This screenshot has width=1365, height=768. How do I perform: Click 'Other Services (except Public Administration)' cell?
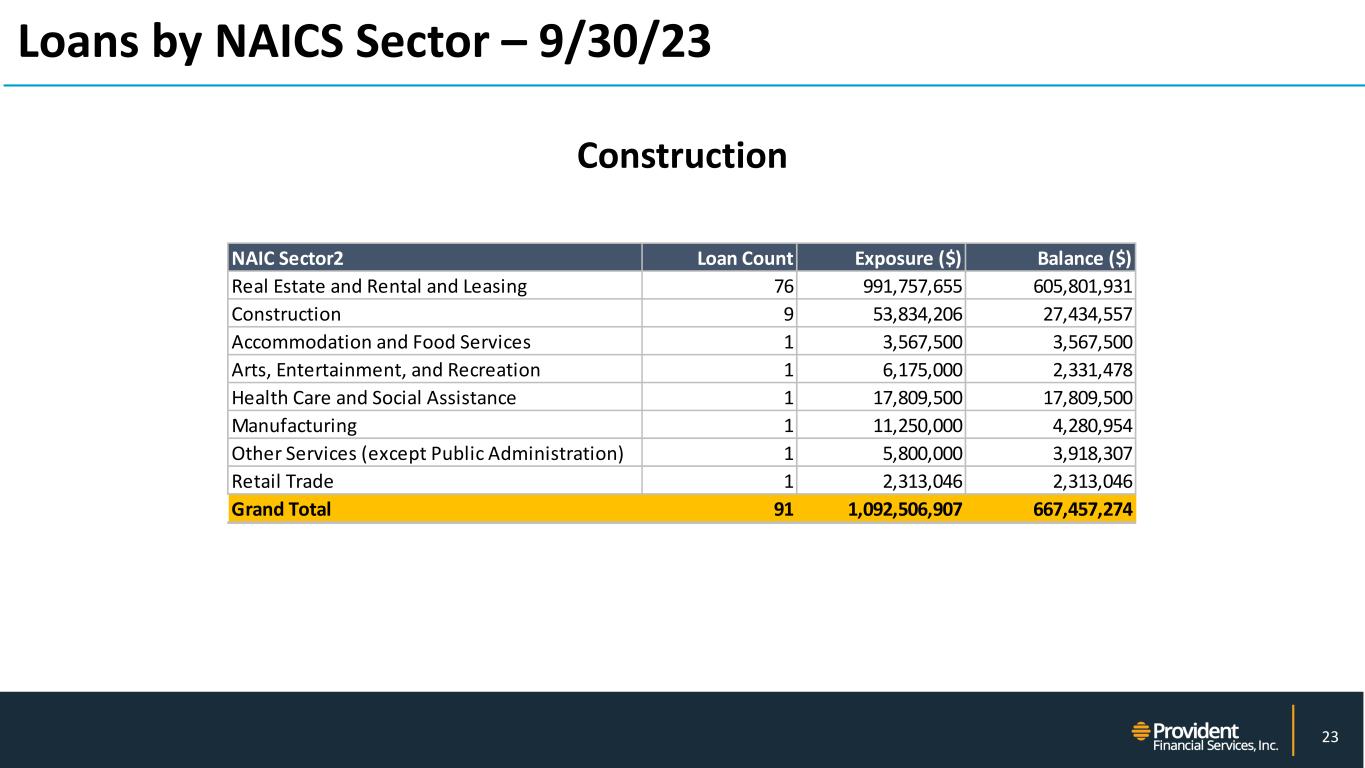pos(427,454)
